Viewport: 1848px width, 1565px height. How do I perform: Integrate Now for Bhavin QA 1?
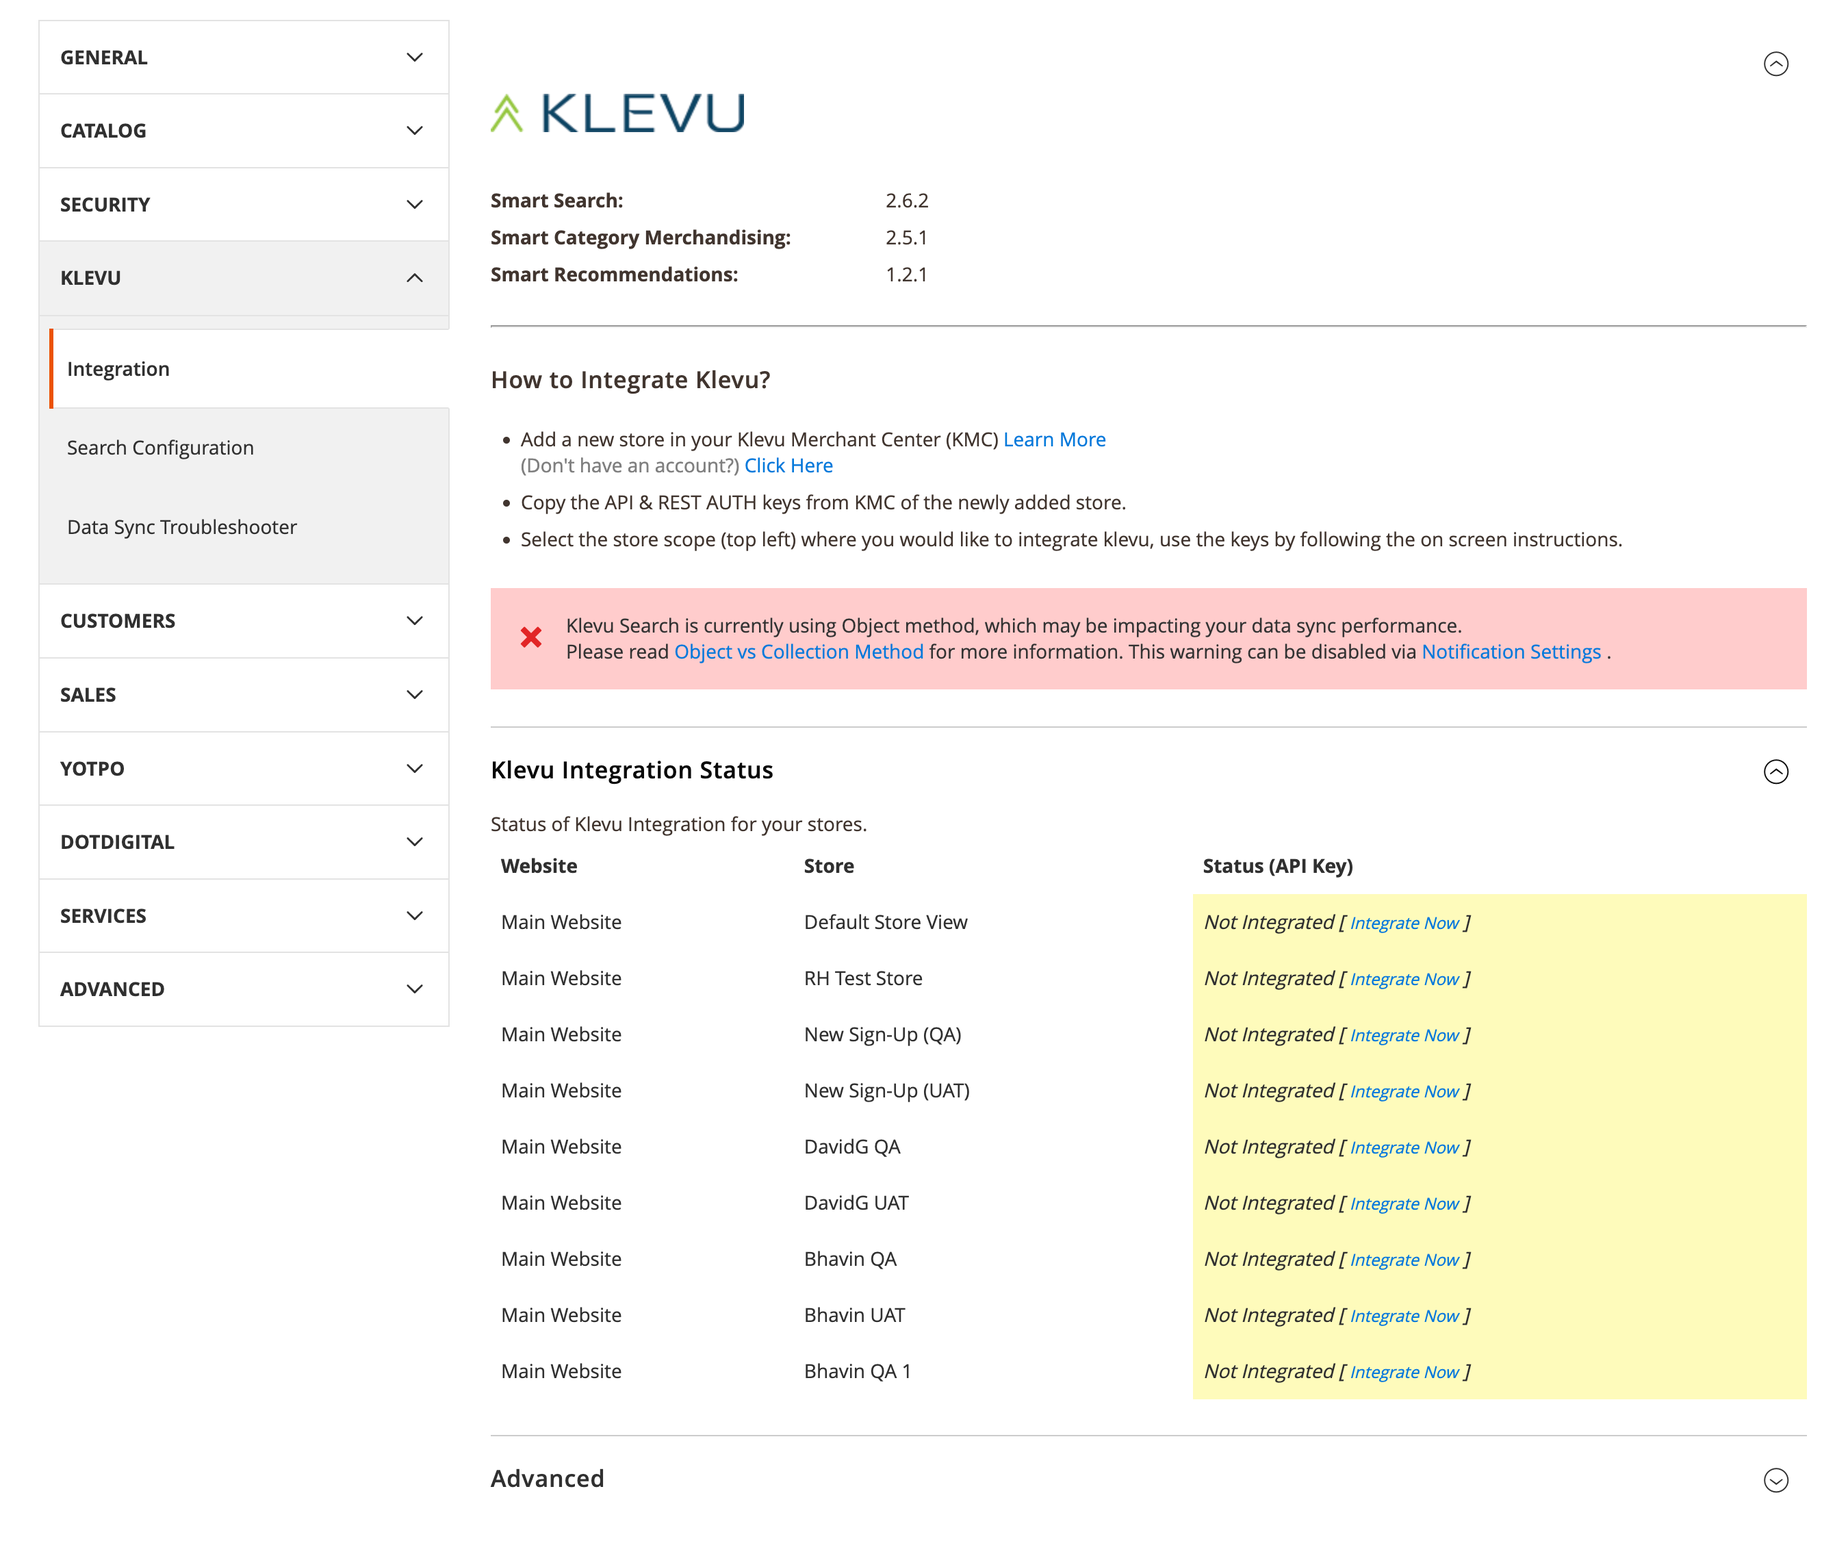[1404, 1372]
